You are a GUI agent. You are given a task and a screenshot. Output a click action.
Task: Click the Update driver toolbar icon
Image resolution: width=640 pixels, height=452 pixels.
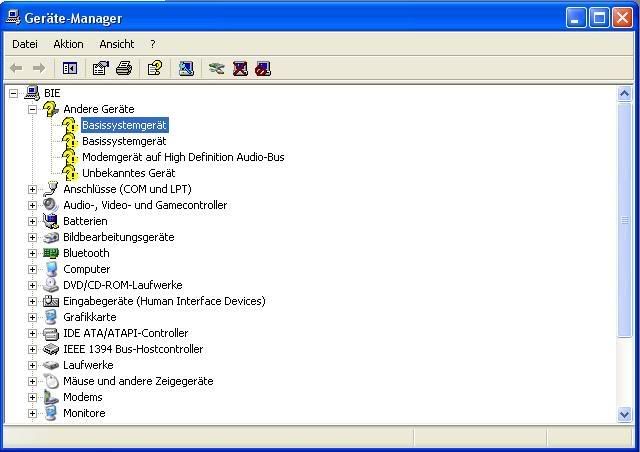click(216, 68)
